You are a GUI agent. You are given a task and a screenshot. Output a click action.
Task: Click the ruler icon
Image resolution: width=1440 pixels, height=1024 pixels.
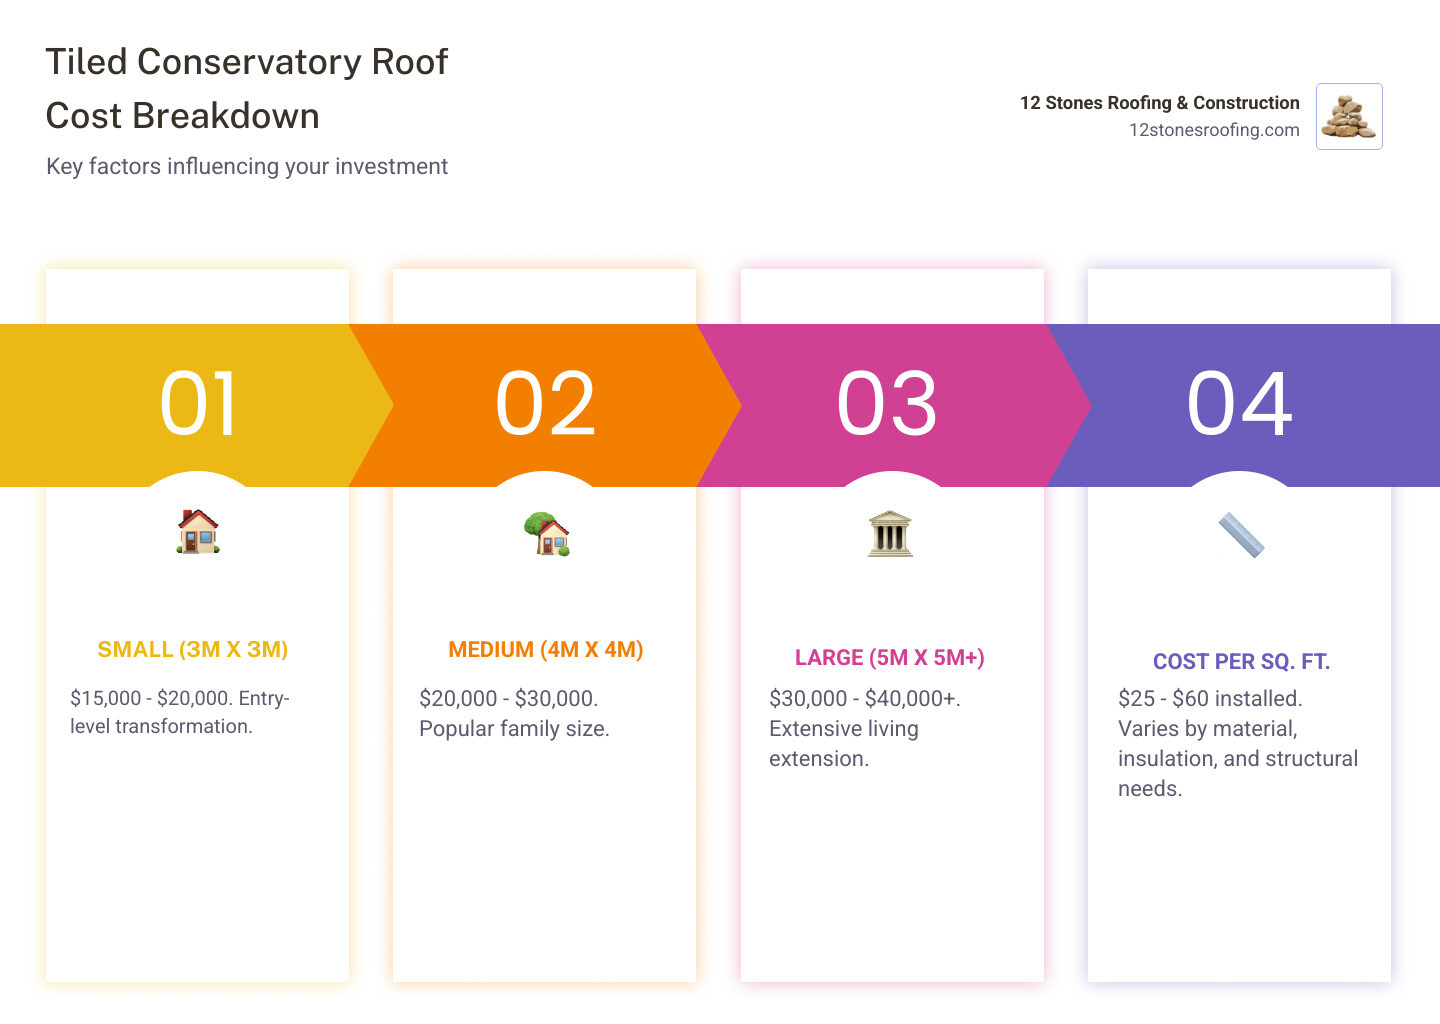point(1241,535)
